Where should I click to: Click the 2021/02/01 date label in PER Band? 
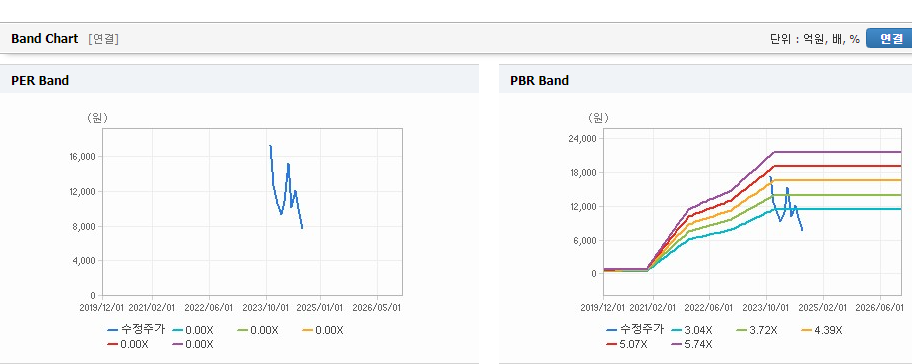(153, 307)
